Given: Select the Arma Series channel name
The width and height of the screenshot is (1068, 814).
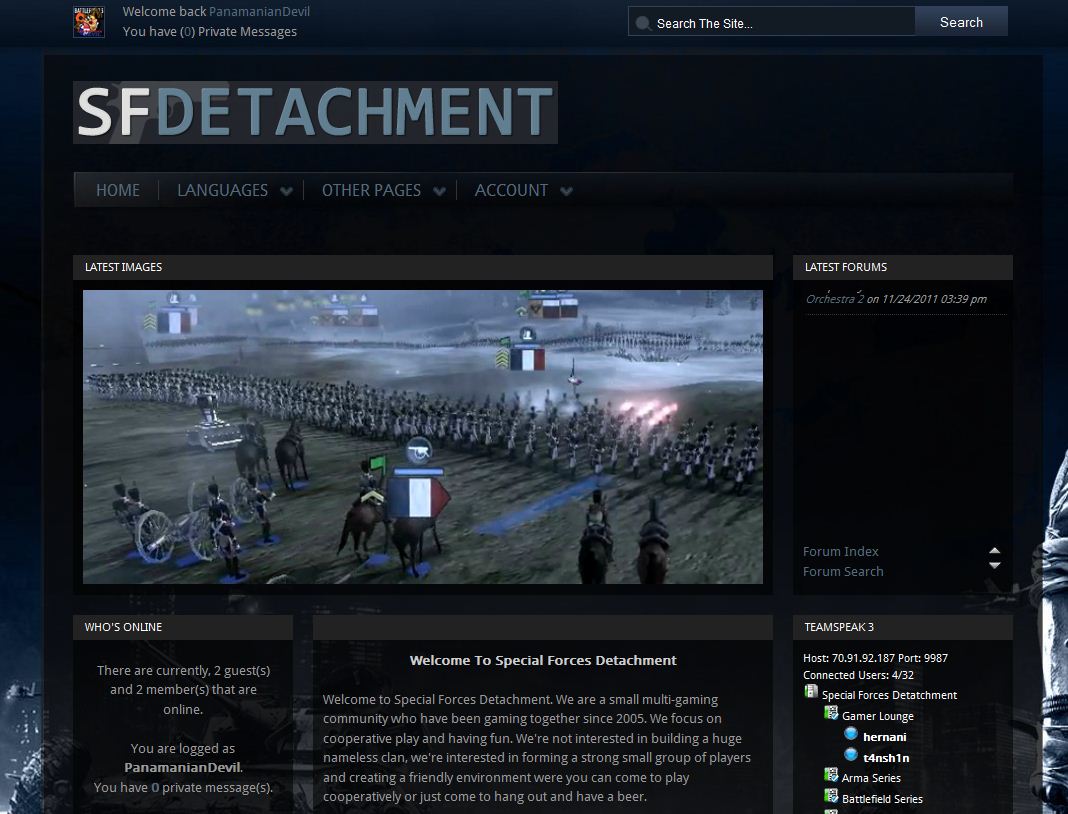Looking at the screenshot, I should (x=871, y=778).
